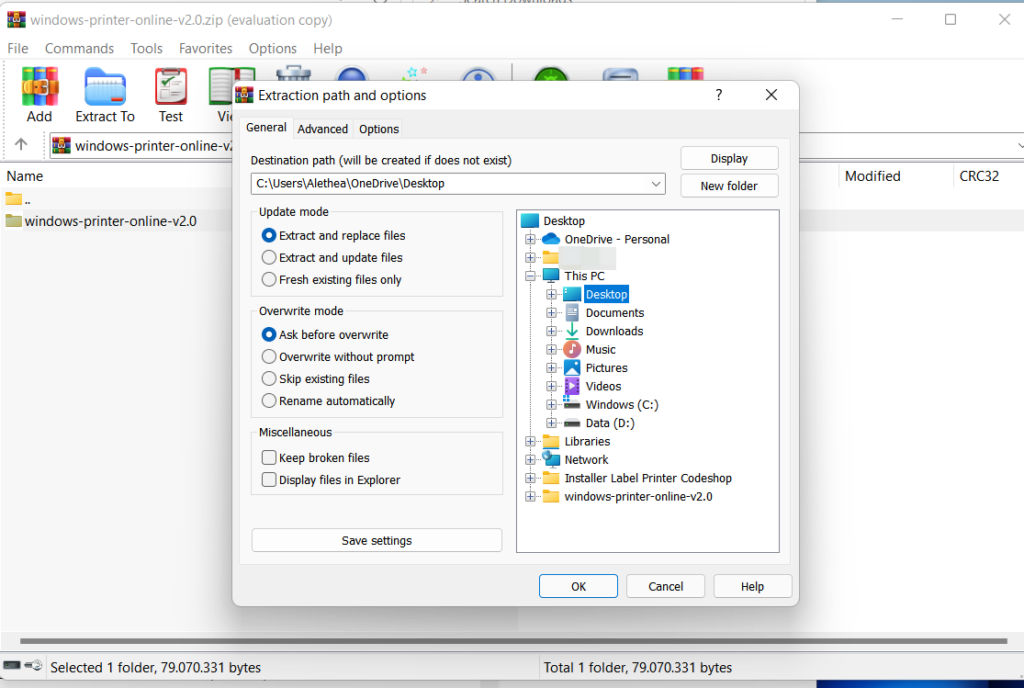Click the Add toolbar icon in WinRAR
The width and height of the screenshot is (1024, 688).
(39, 86)
